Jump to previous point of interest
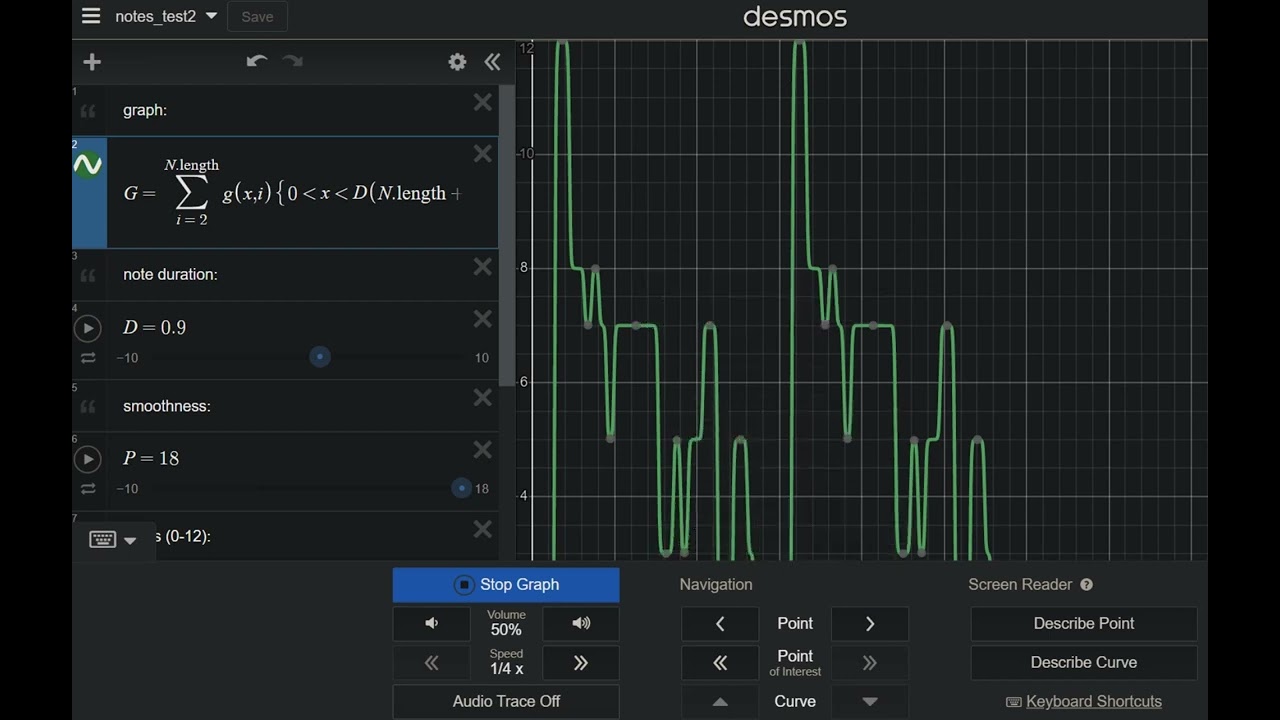 tap(720, 662)
